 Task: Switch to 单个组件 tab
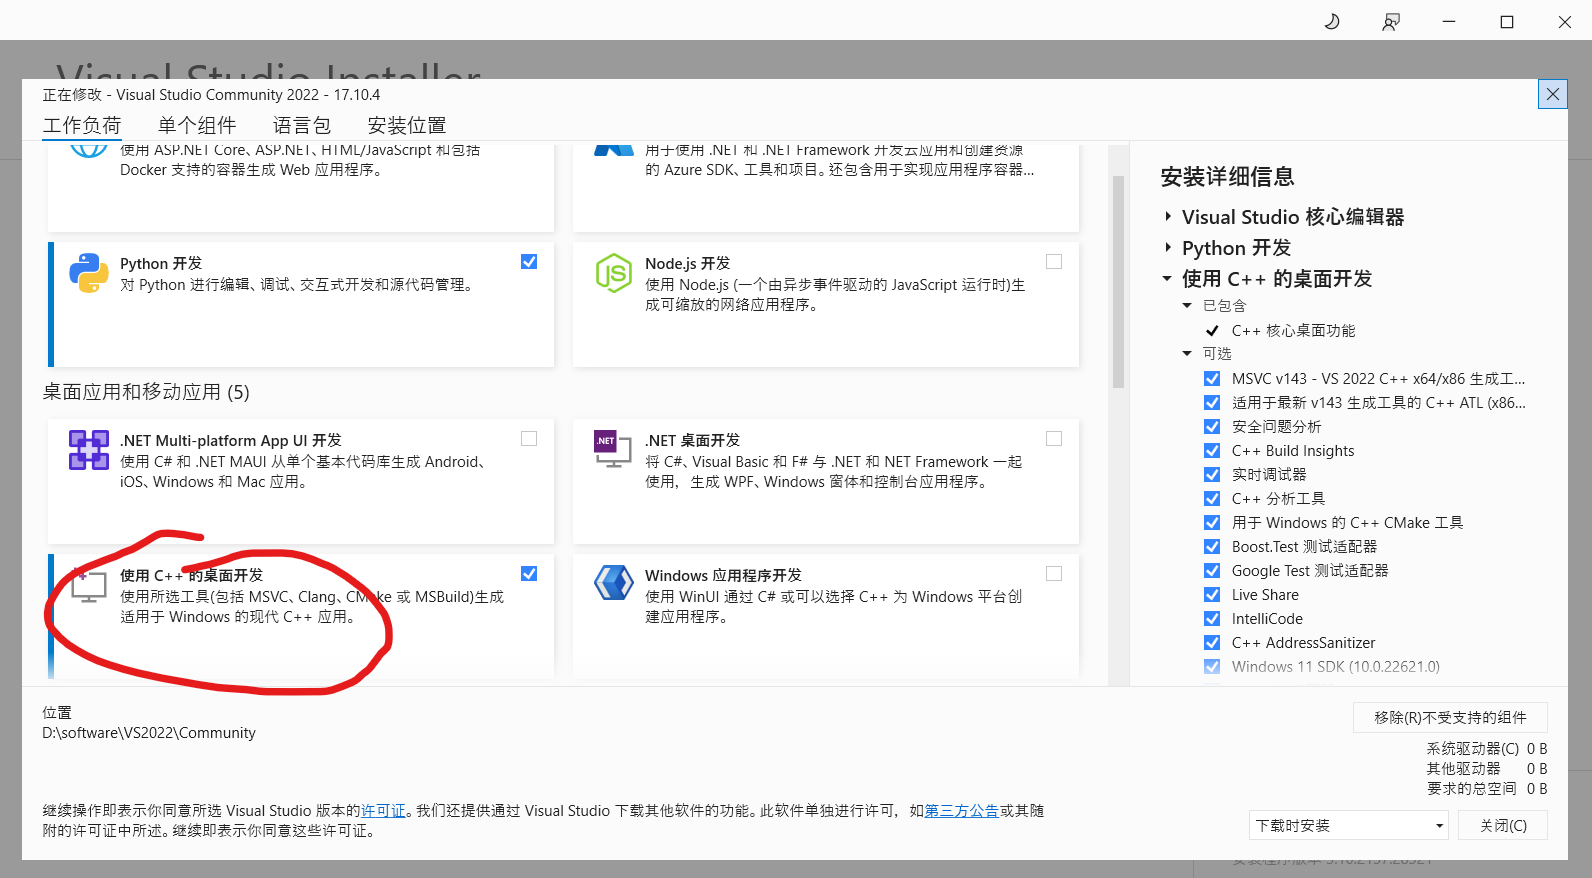[x=197, y=126]
